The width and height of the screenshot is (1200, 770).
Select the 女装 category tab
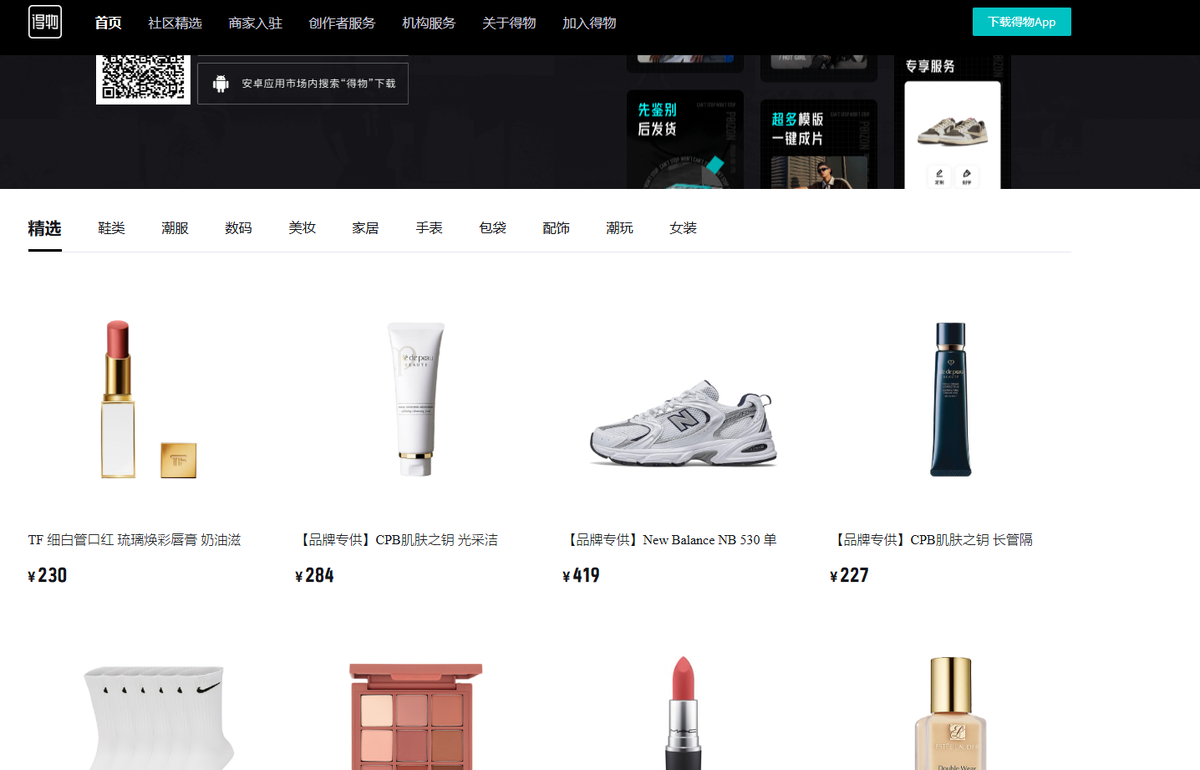(x=683, y=228)
